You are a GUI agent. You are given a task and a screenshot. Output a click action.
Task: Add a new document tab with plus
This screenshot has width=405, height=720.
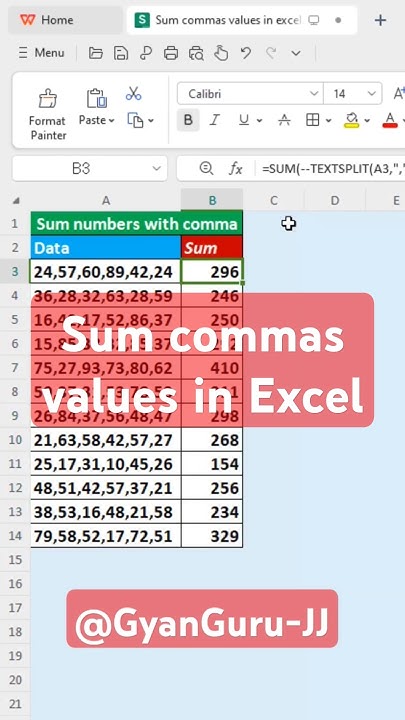380,20
